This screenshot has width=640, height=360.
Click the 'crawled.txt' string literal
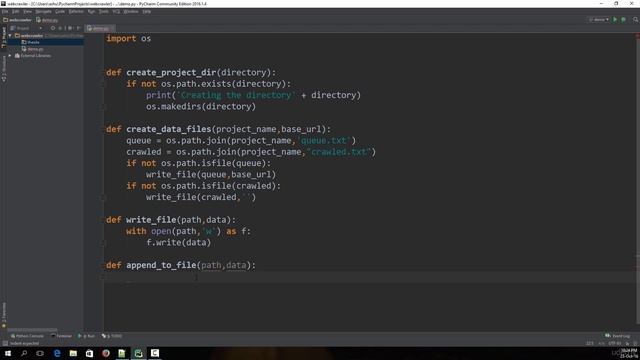(x=340, y=152)
